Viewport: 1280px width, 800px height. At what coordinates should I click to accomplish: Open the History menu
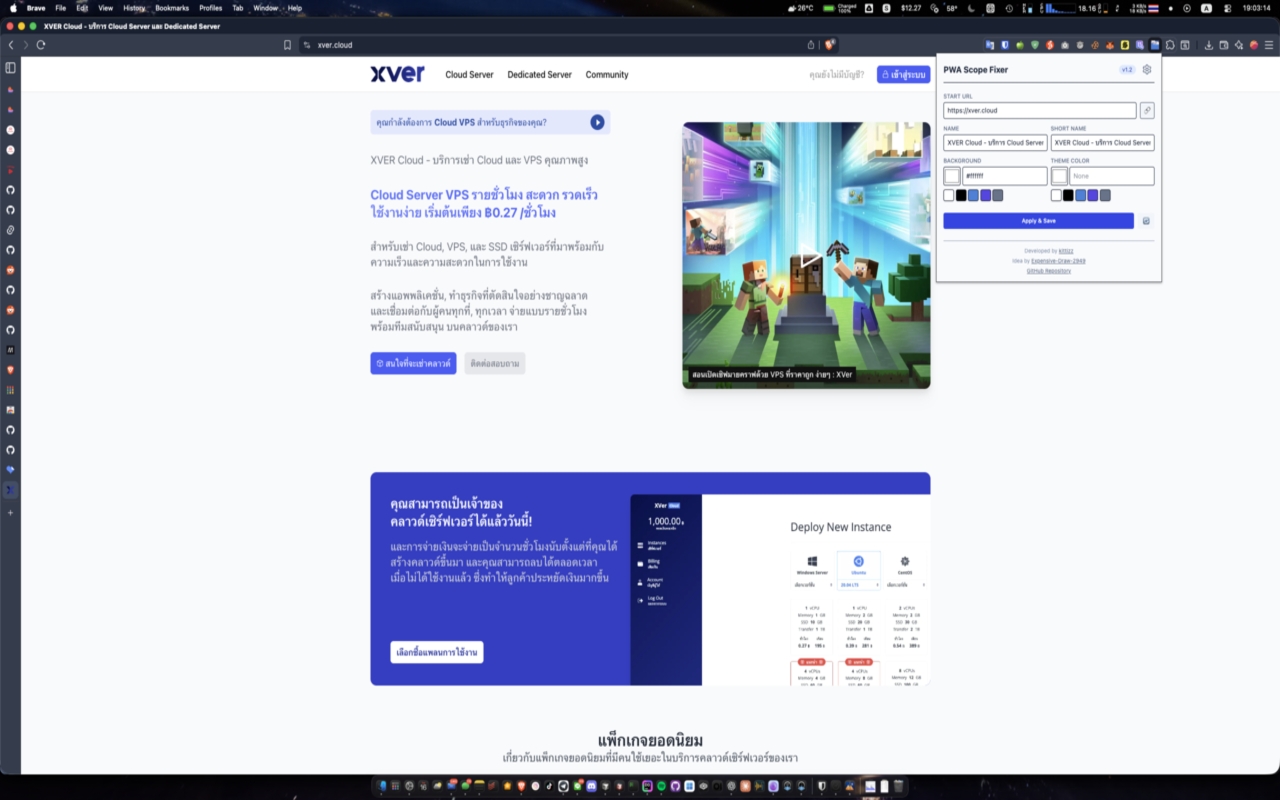coord(134,7)
